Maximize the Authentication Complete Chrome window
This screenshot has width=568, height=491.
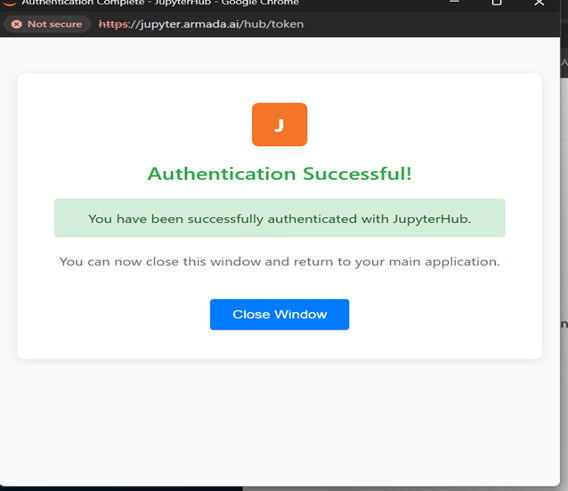(497, 2)
